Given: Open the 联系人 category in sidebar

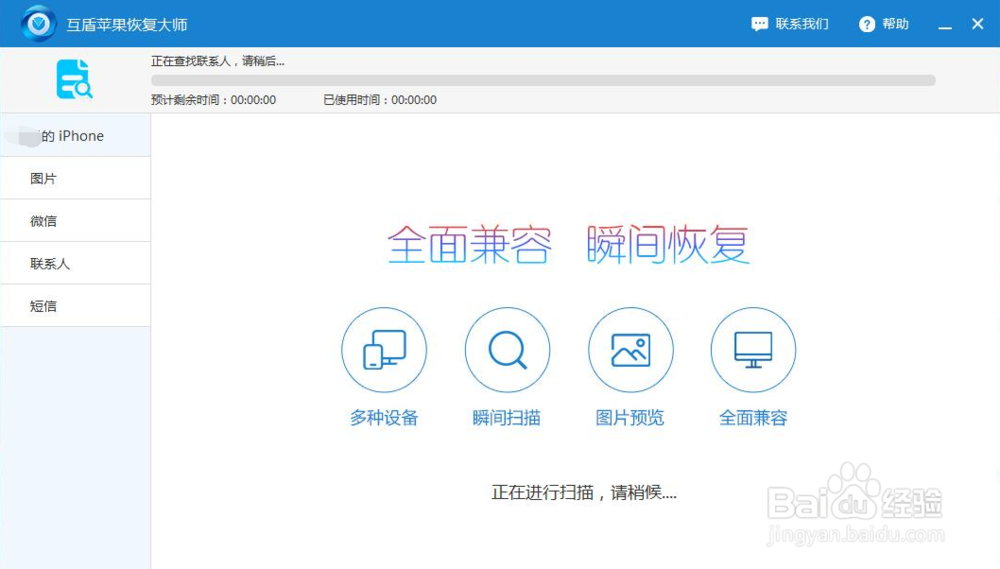Looking at the screenshot, I should 75,263.
